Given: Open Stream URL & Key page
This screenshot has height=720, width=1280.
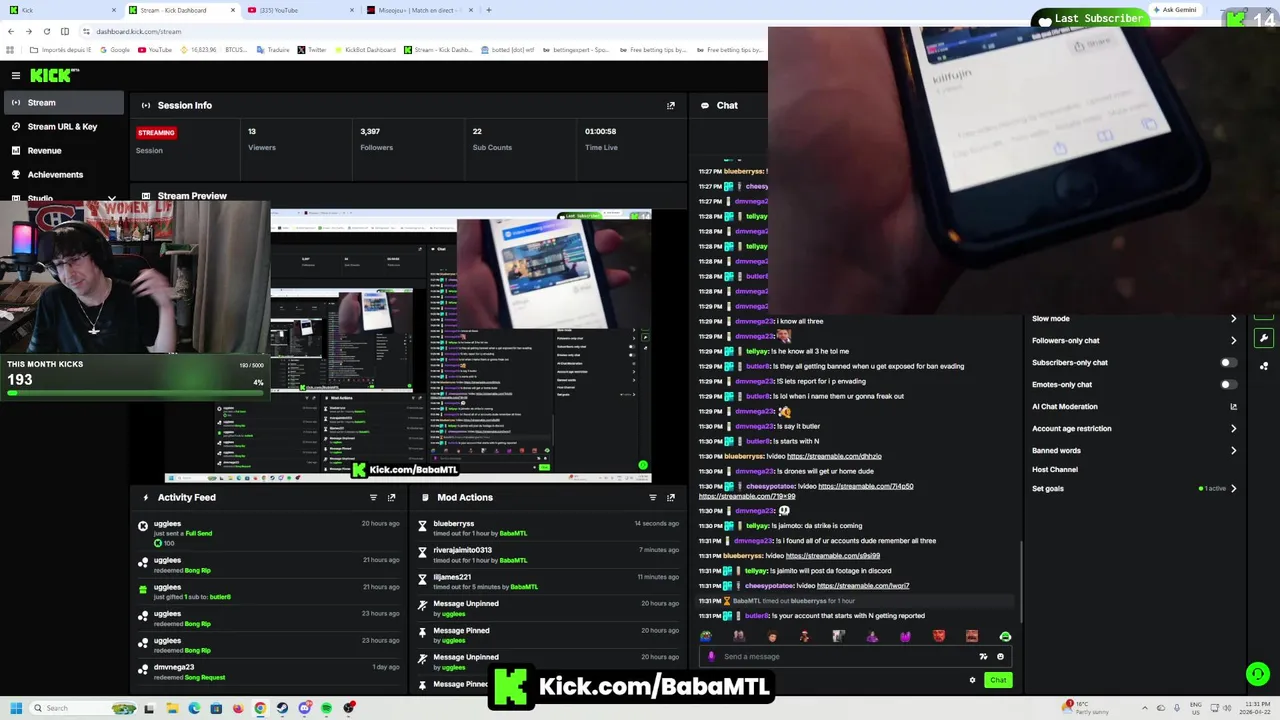Looking at the screenshot, I should (x=62, y=126).
